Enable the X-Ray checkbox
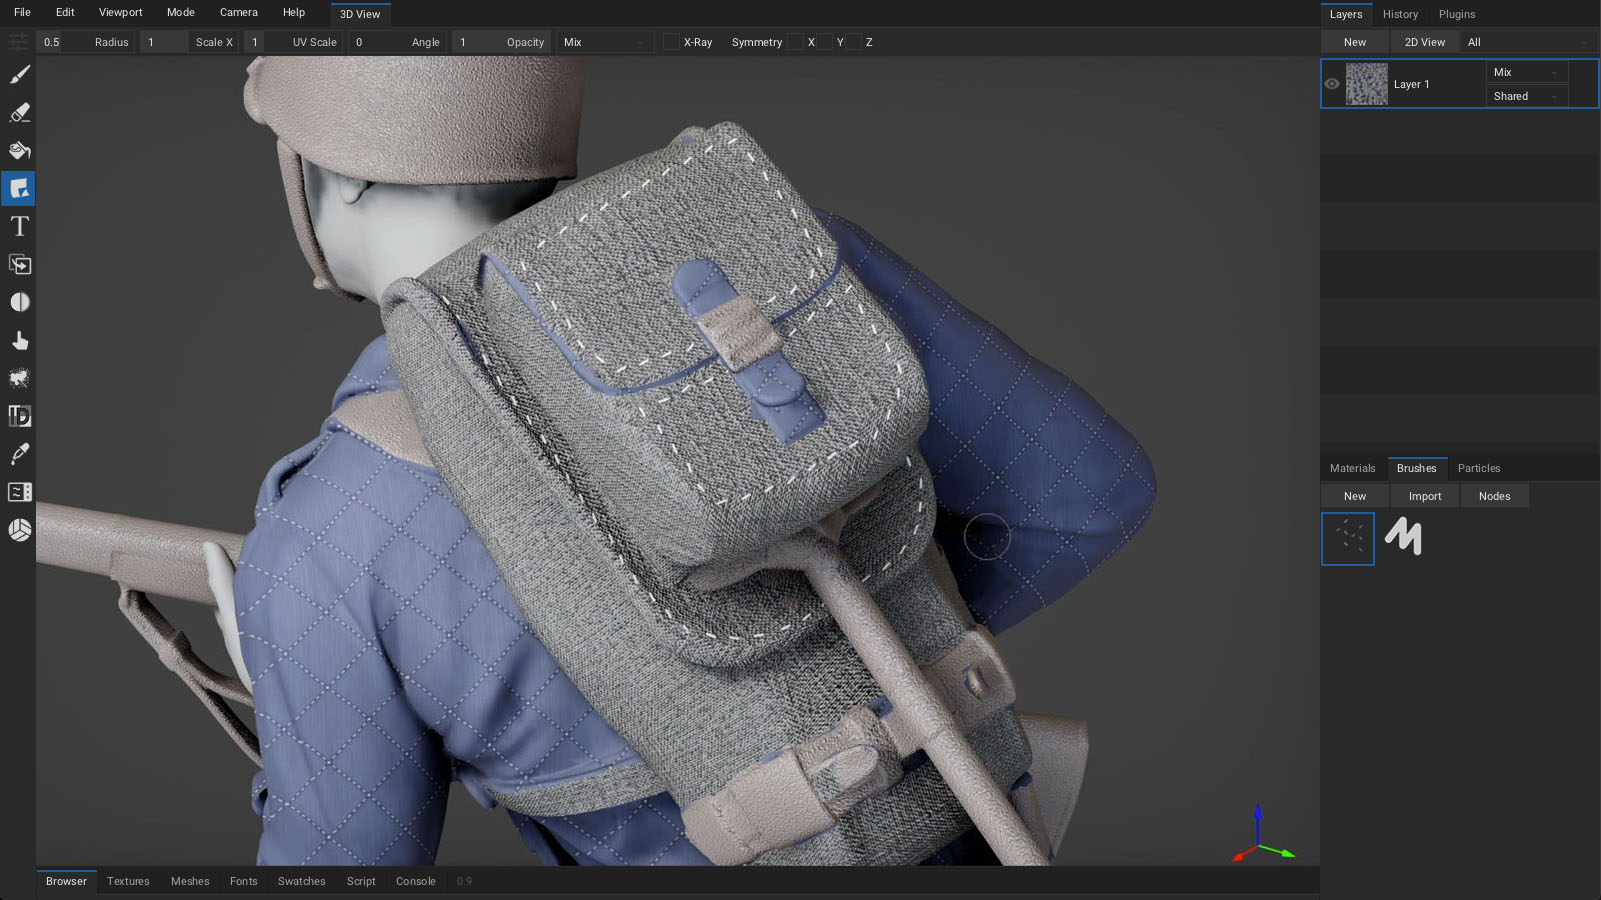The height and width of the screenshot is (900, 1601). [669, 42]
